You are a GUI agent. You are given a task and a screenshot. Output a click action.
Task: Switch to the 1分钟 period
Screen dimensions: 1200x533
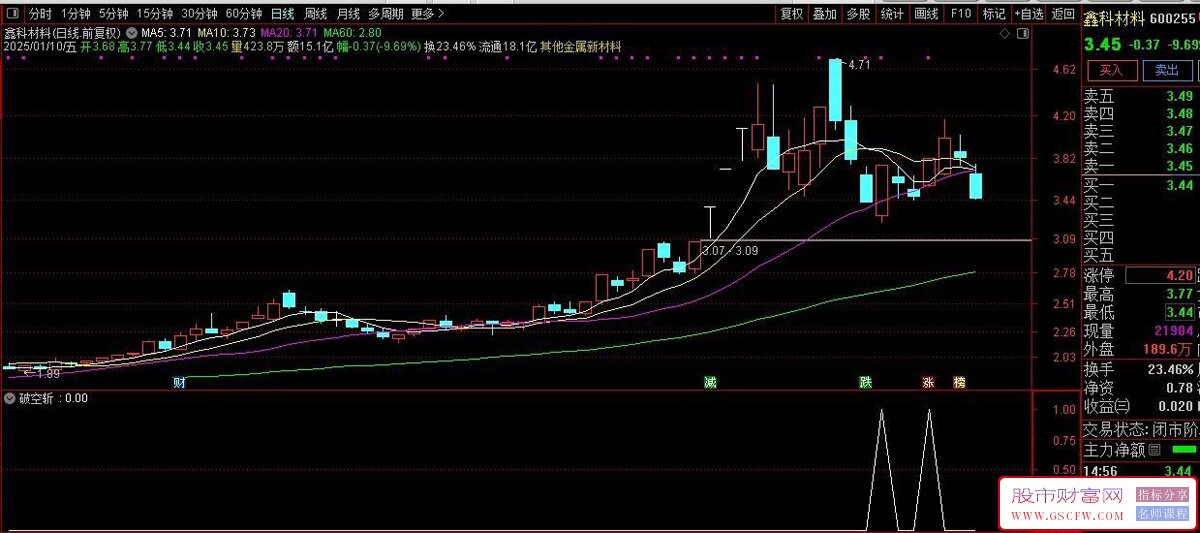pos(76,14)
